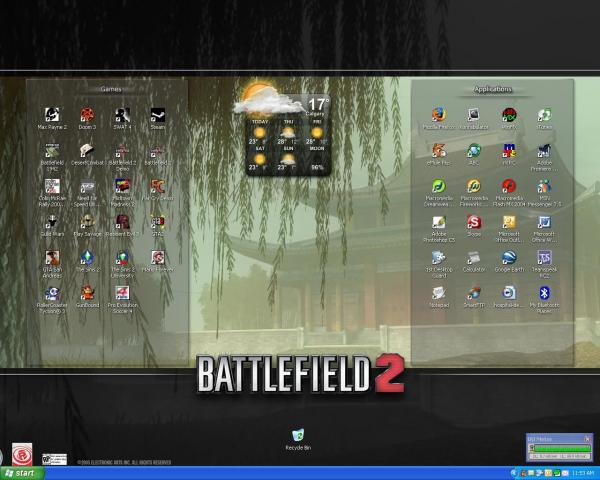The width and height of the screenshot is (600, 480).
Task: Open the Pro Evolution Soccer 4 icon
Action: click(122, 293)
